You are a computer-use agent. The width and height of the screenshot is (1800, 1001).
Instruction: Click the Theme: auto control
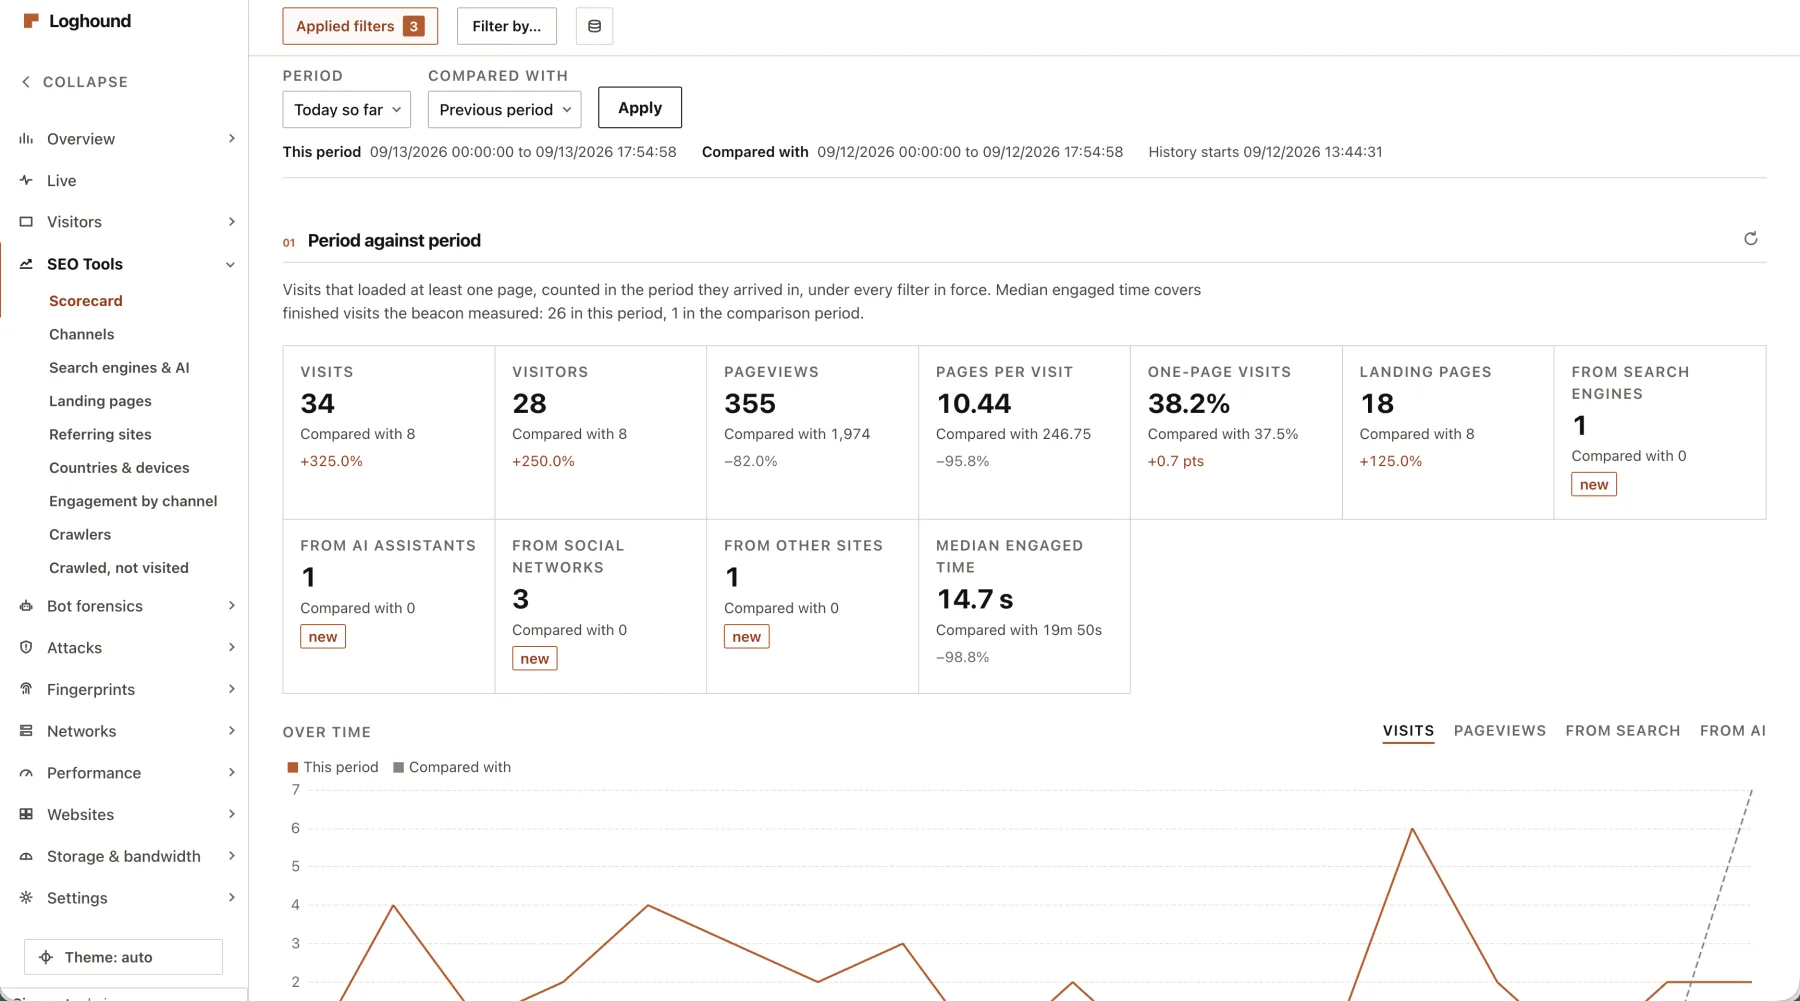tap(123, 957)
